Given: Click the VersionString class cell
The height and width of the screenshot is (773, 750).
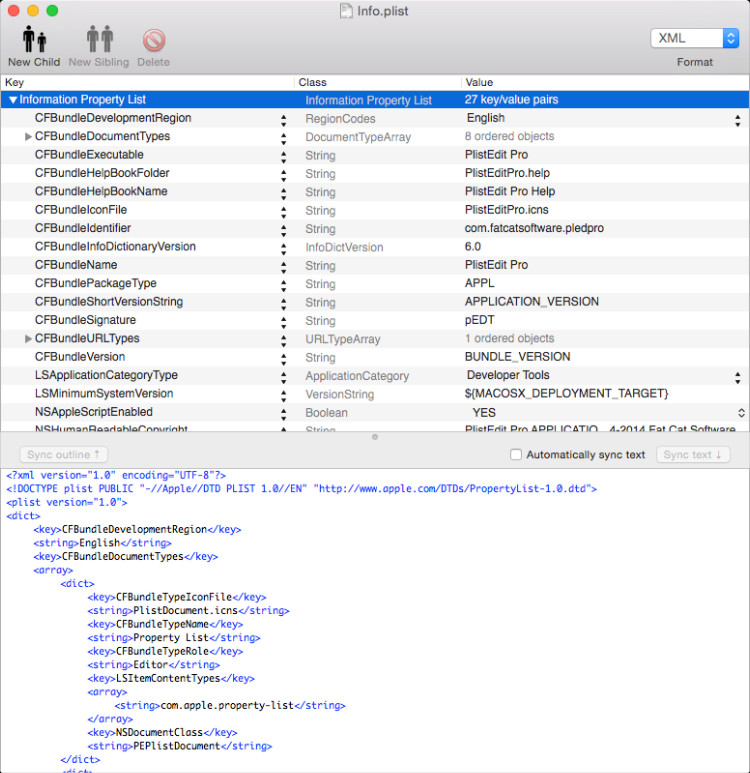Looking at the screenshot, I should [x=340, y=394].
